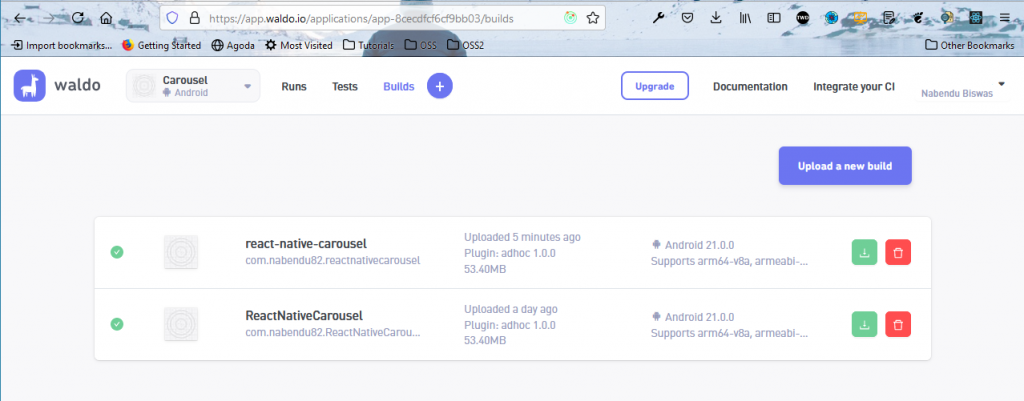
Task: Switch to the Runs tab
Action: [294, 87]
